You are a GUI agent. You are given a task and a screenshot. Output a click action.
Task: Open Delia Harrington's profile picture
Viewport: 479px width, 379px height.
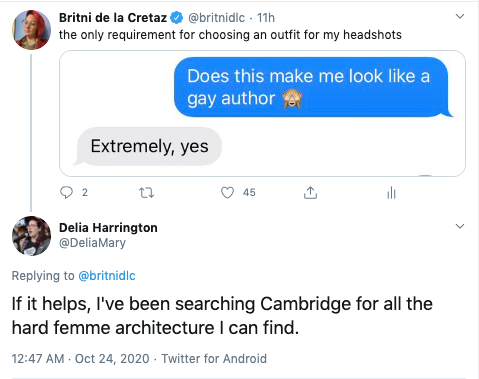(31, 236)
